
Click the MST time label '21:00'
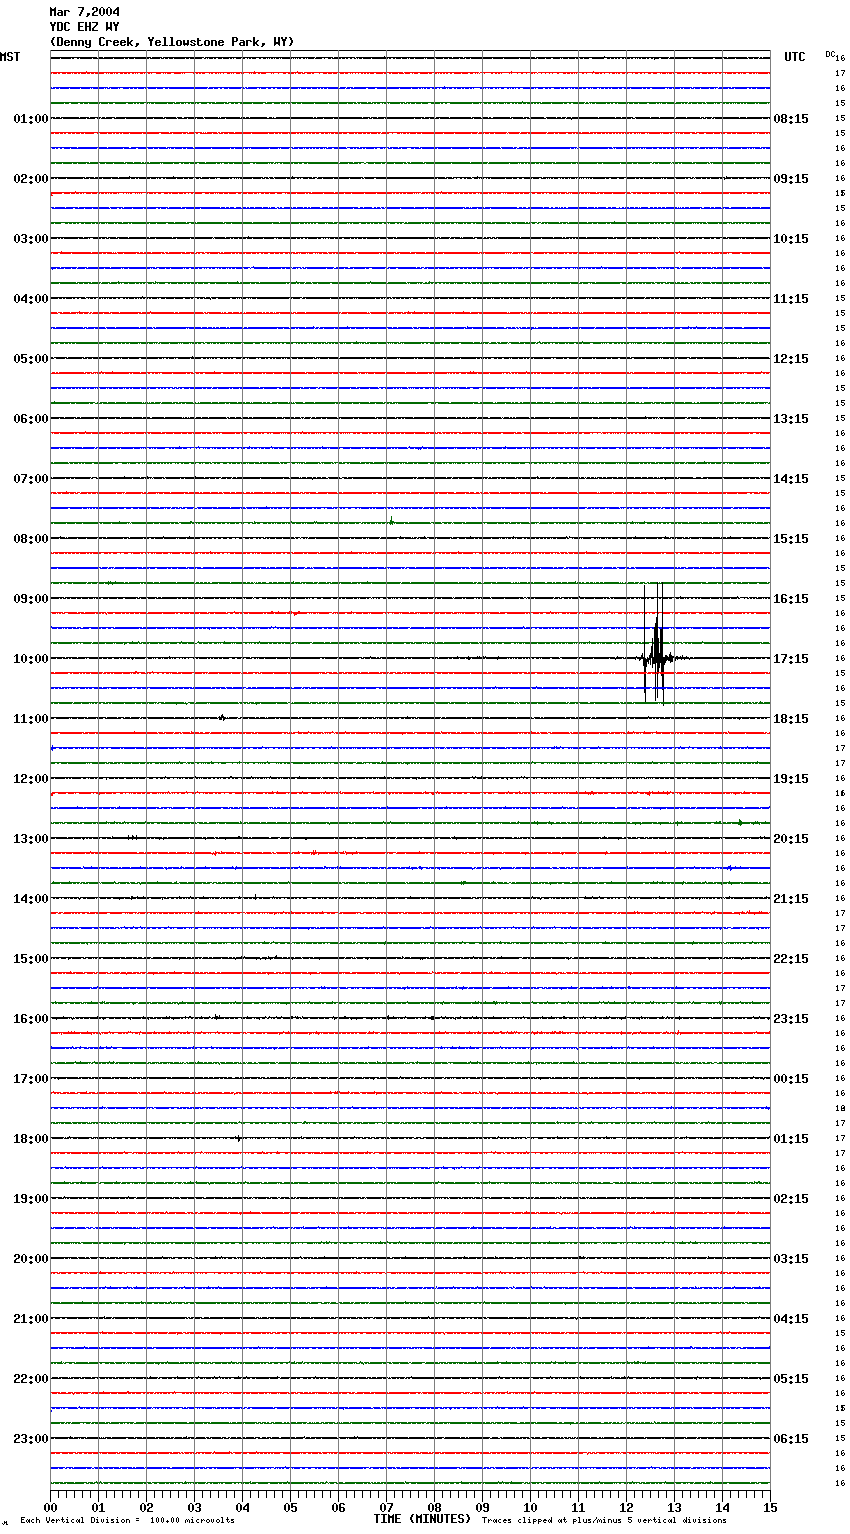click(30, 1319)
